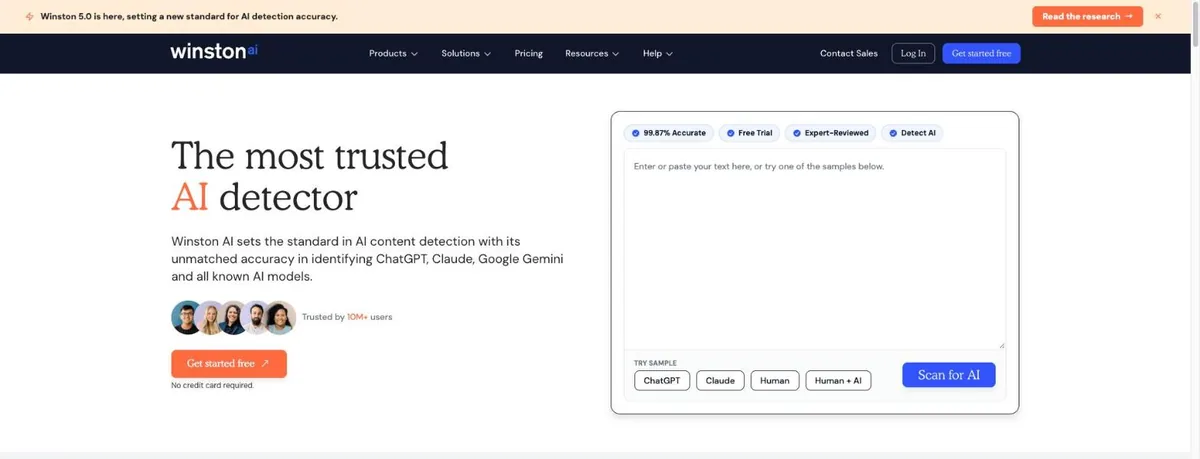Click the Expert-Reviewed badge
1200x459 pixels.
(x=831, y=133)
